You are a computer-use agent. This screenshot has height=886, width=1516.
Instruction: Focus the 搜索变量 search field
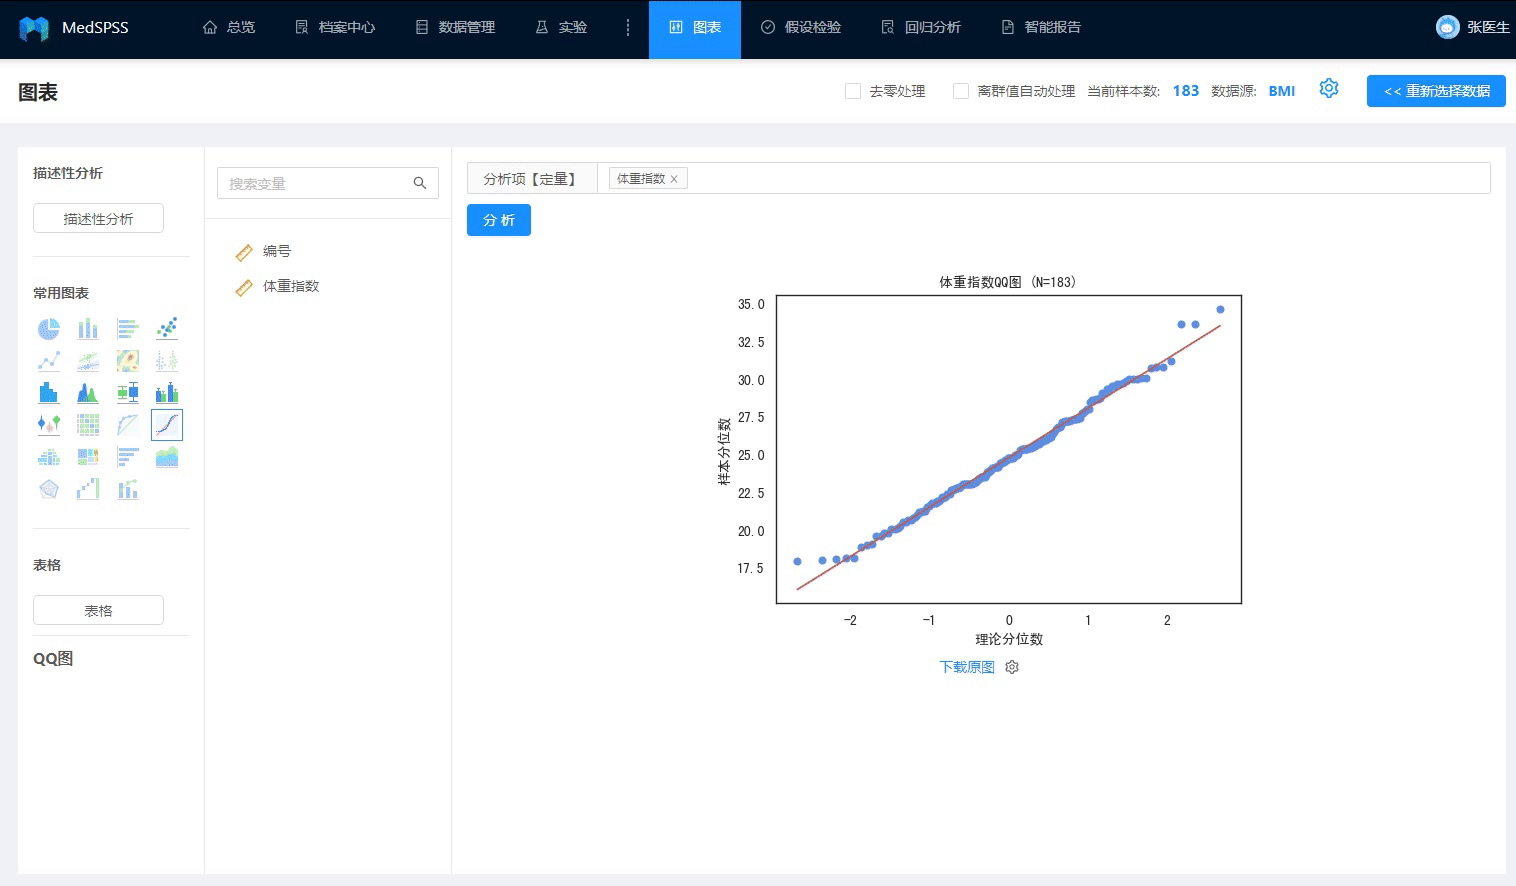pyautogui.click(x=328, y=183)
